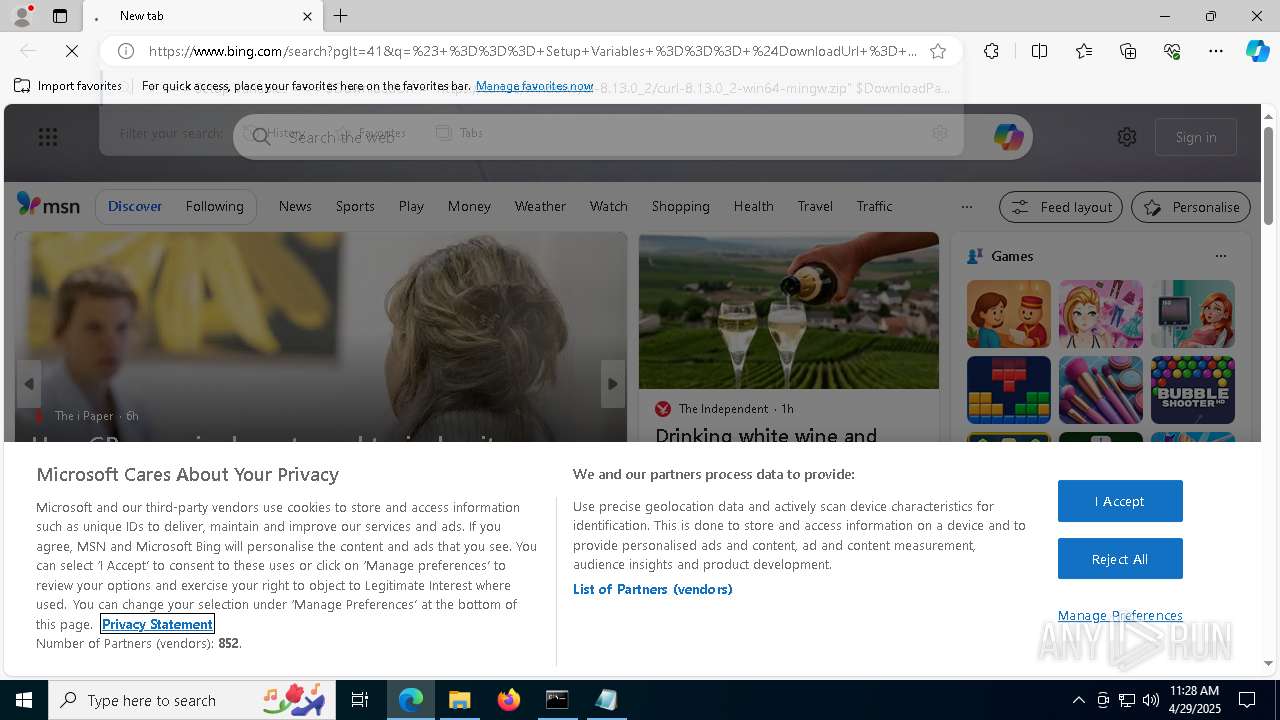Switch to the Following tab
Image resolution: width=1280 pixels, height=720 pixels.
point(214,206)
